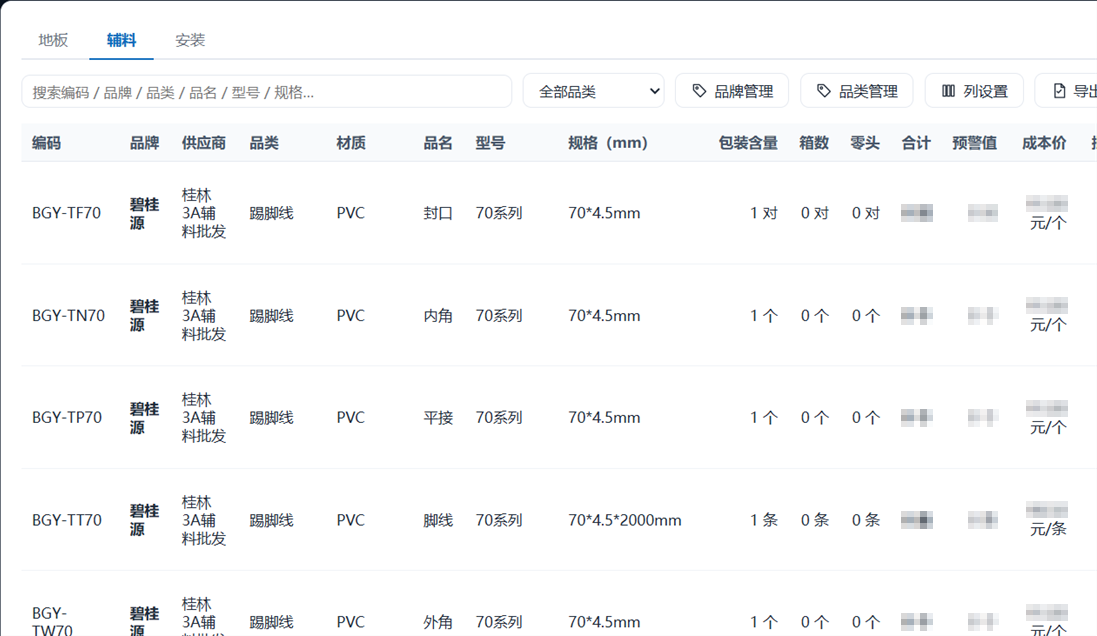The image size is (1097, 636).
Task: Click the tag icon in 品牌管理
Action: click(x=699, y=91)
